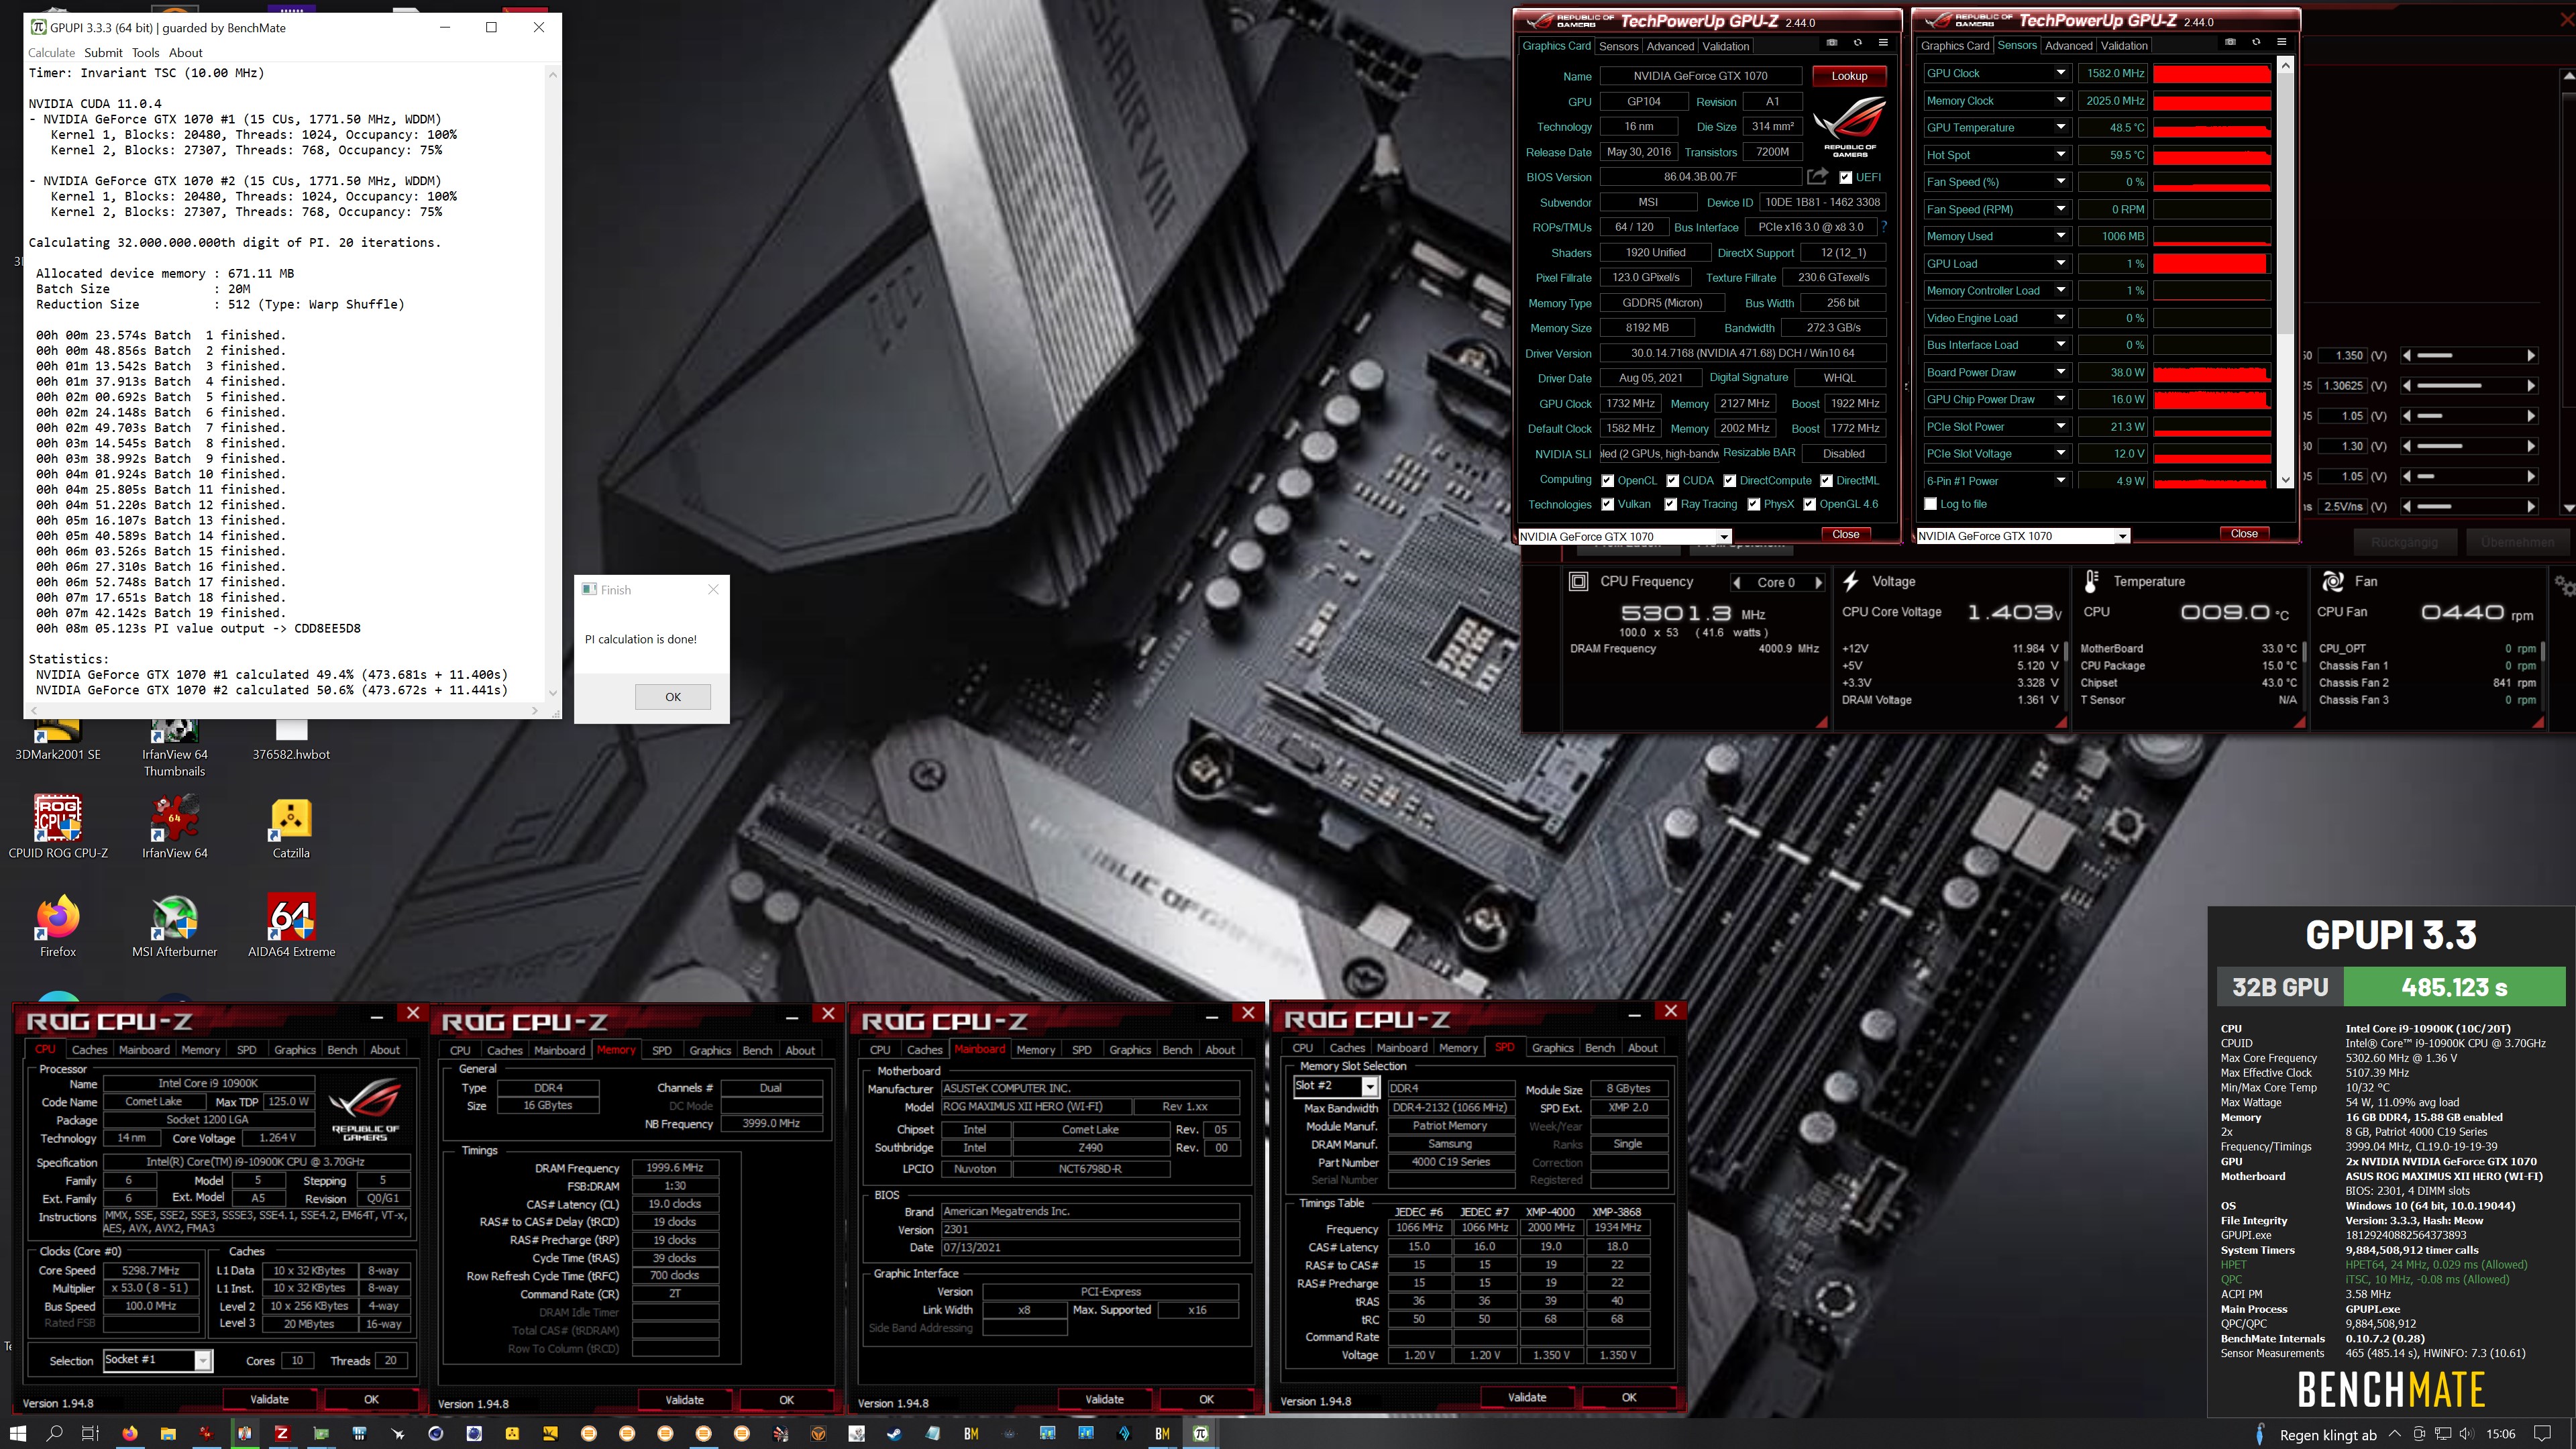
Task: Click Close in the GPU-Z Sensors window
Action: pos(2244,534)
